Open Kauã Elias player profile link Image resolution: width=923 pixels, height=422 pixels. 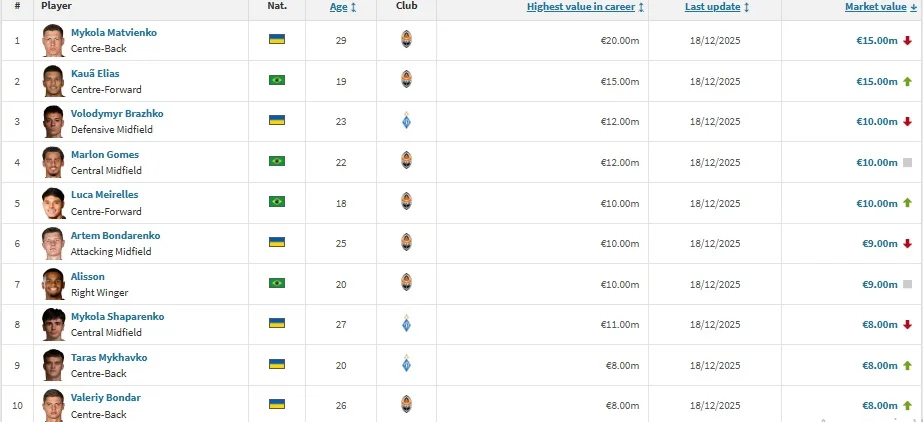tap(99, 73)
